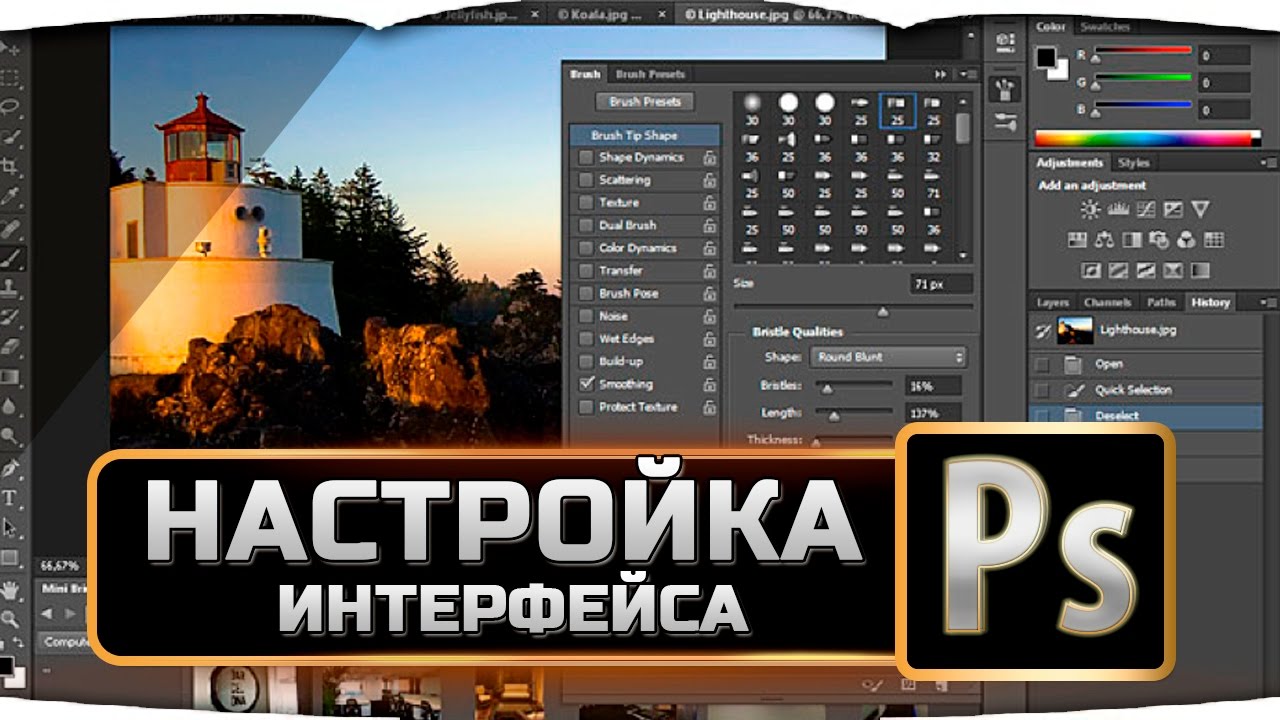Select the Brush tool in toolbar
The image size is (1280, 720).
(11, 257)
